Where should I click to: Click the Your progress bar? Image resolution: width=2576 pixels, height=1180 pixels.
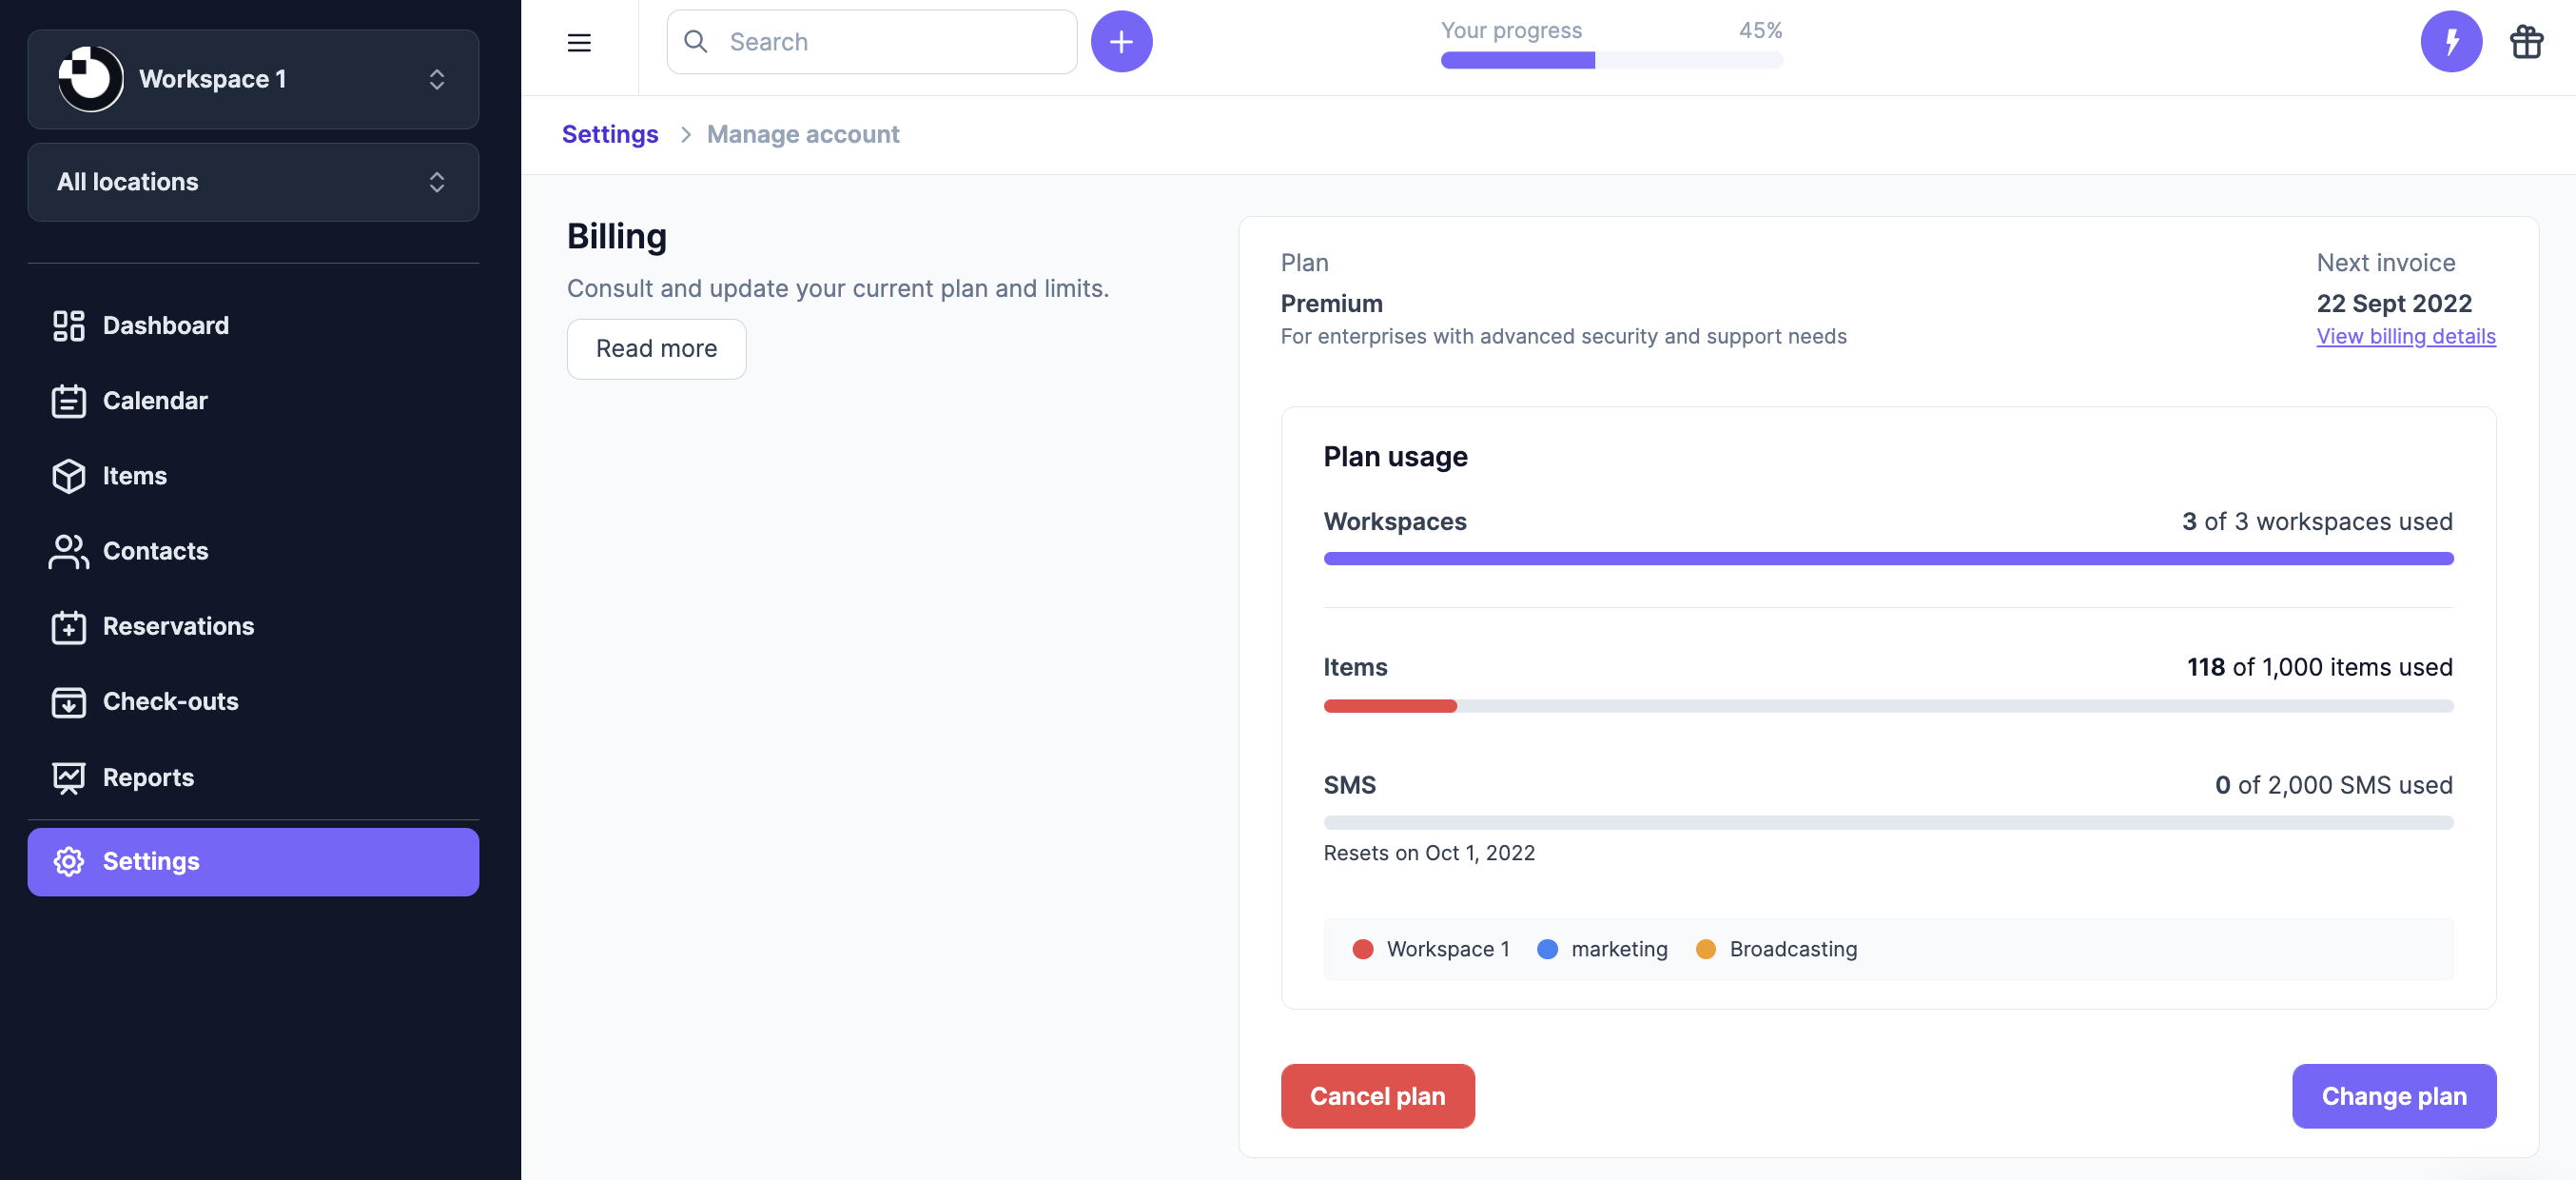click(x=1611, y=61)
